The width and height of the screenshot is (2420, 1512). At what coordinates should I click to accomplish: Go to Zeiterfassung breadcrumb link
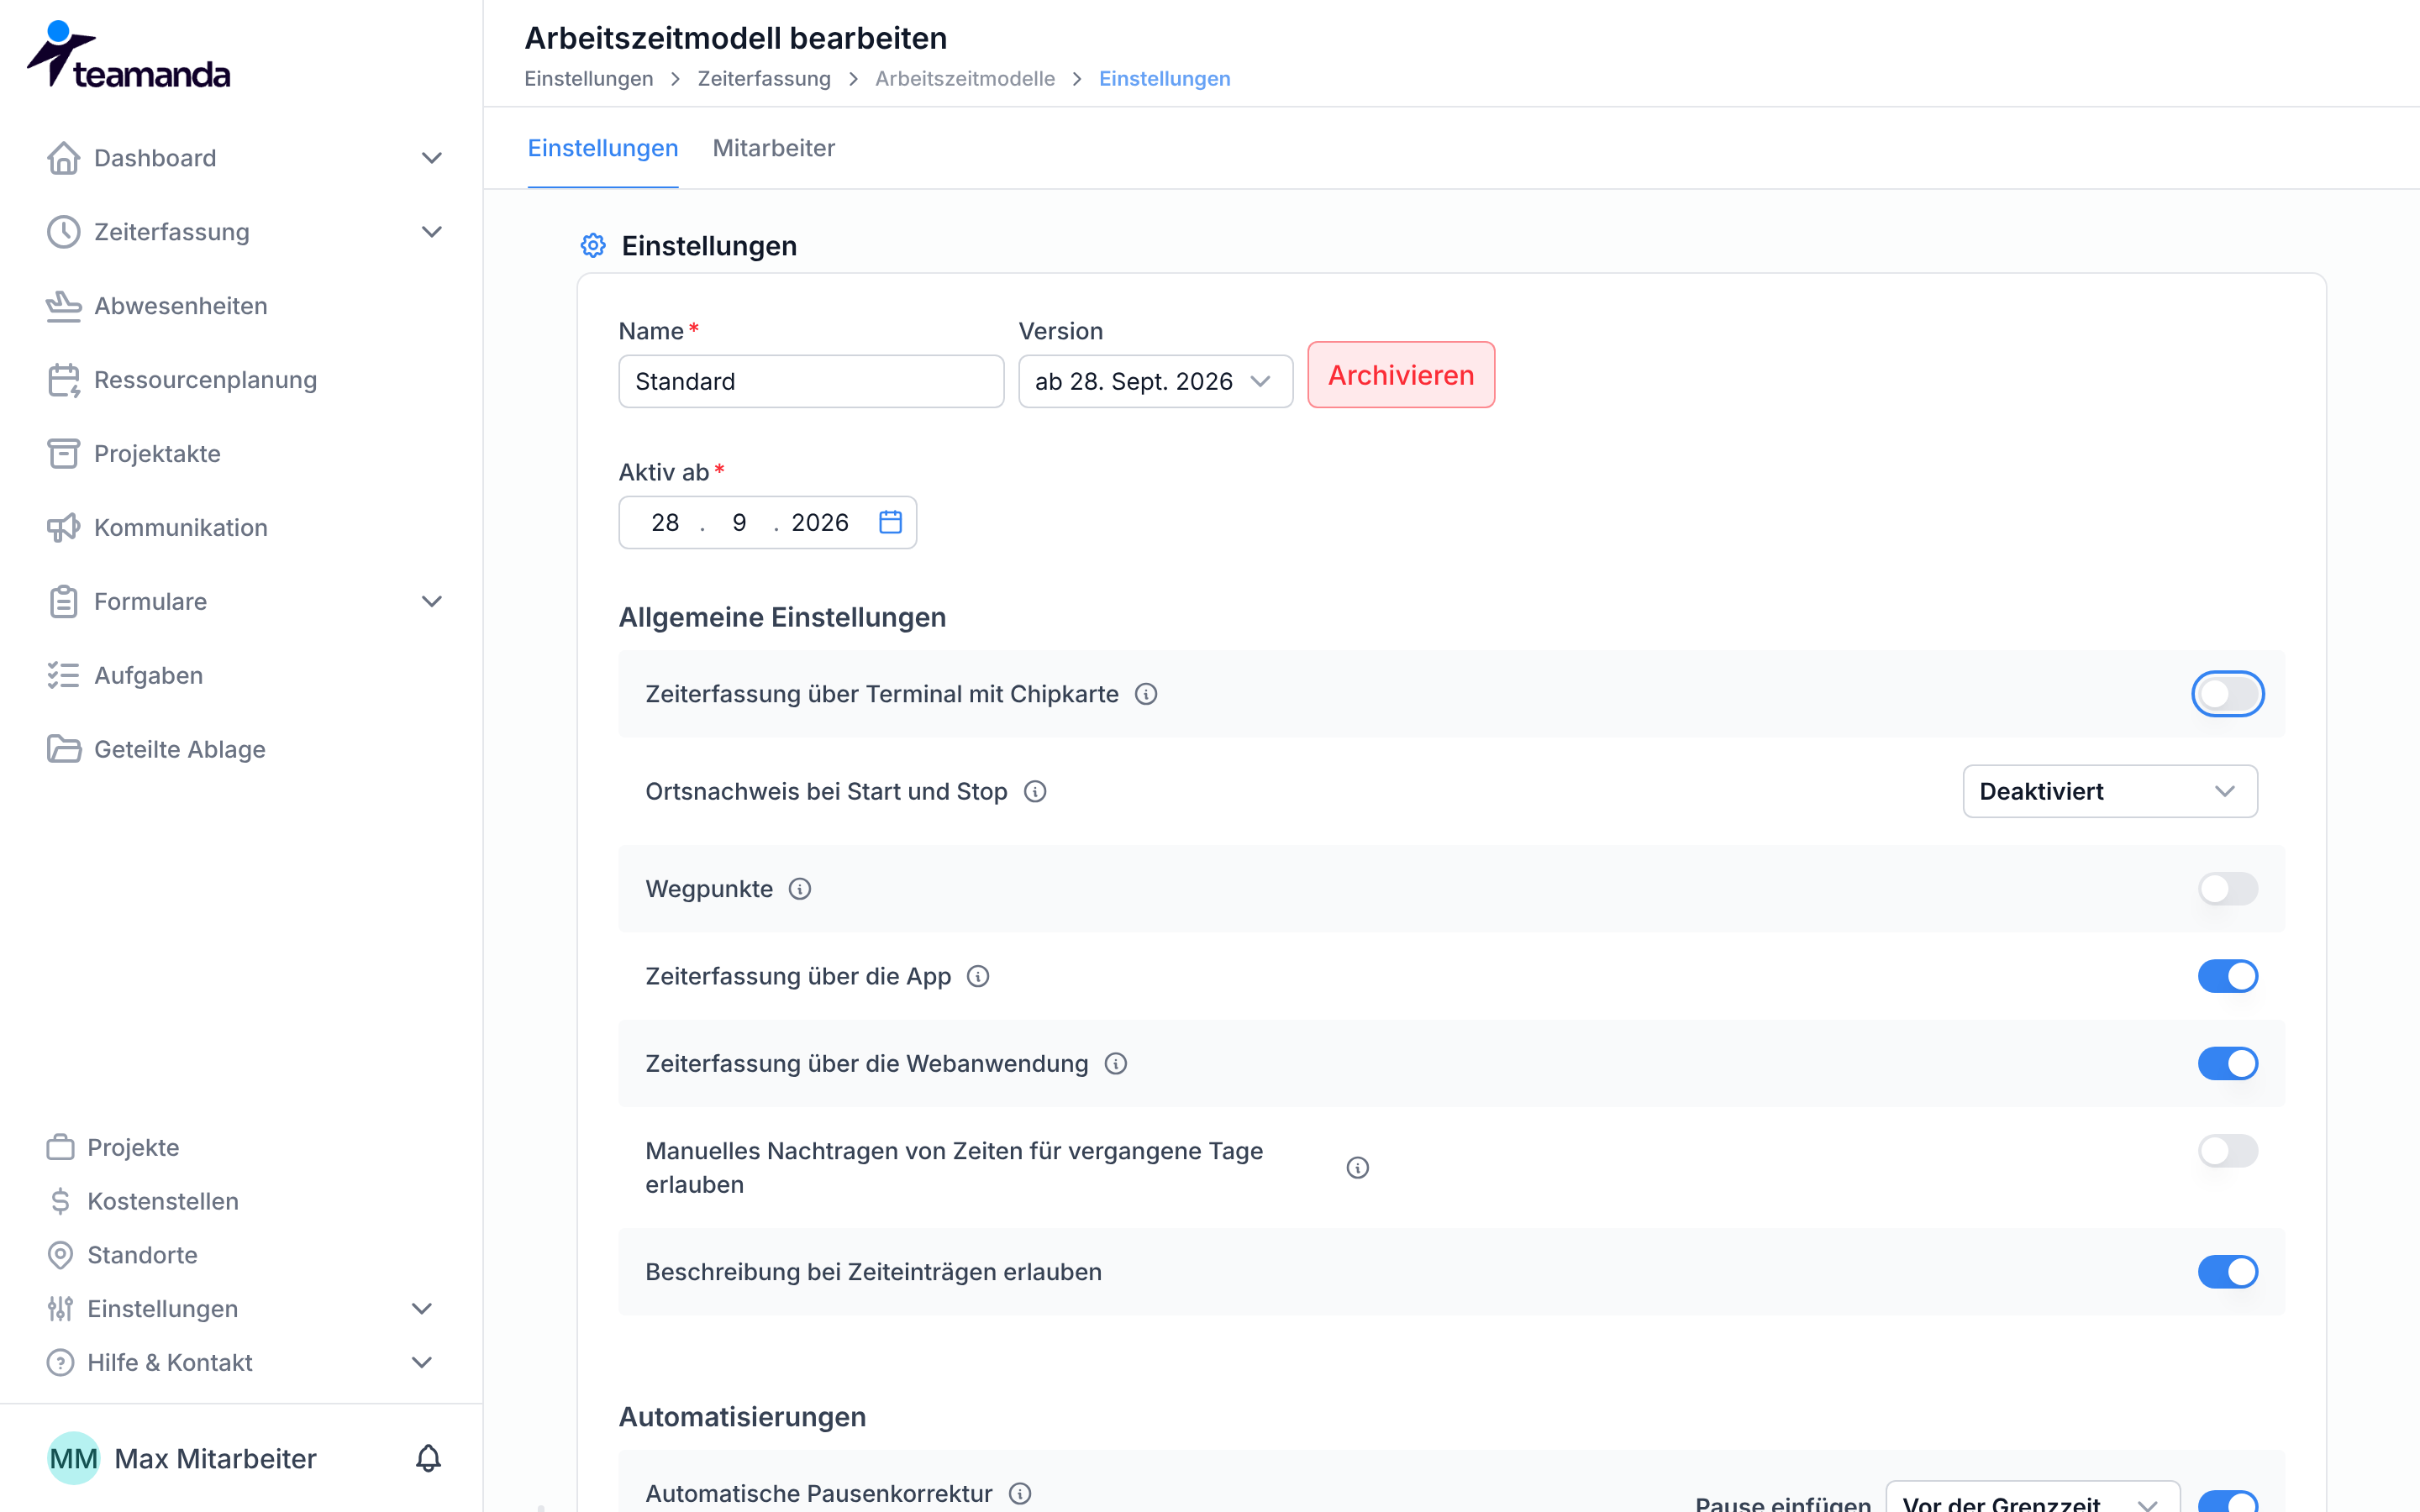click(764, 79)
